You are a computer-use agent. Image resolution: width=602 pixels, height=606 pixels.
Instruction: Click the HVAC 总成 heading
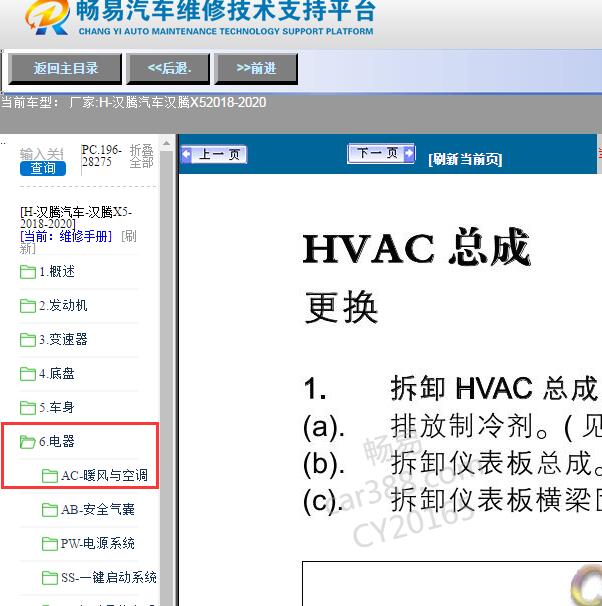click(416, 248)
